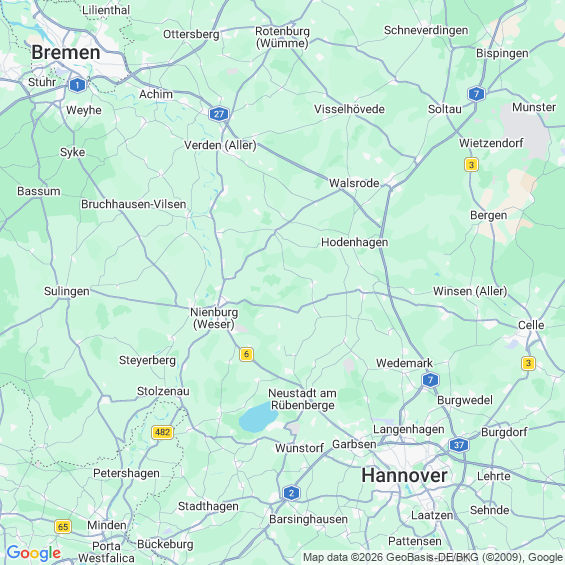Click the B6 road marker below Nienburg
Viewport: 565px width, 565px height.
click(246, 354)
